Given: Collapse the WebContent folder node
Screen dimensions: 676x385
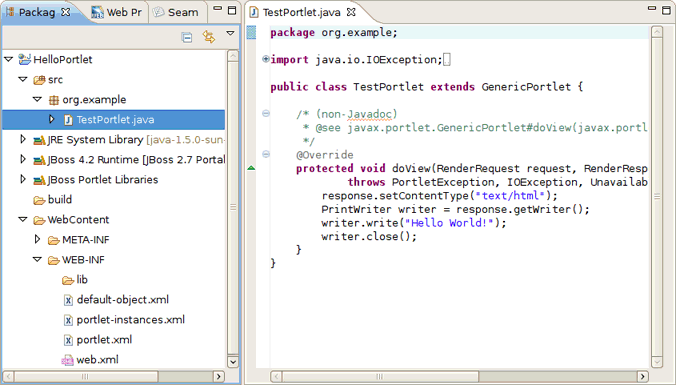Looking at the screenshot, I should click(x=23, y=219).
